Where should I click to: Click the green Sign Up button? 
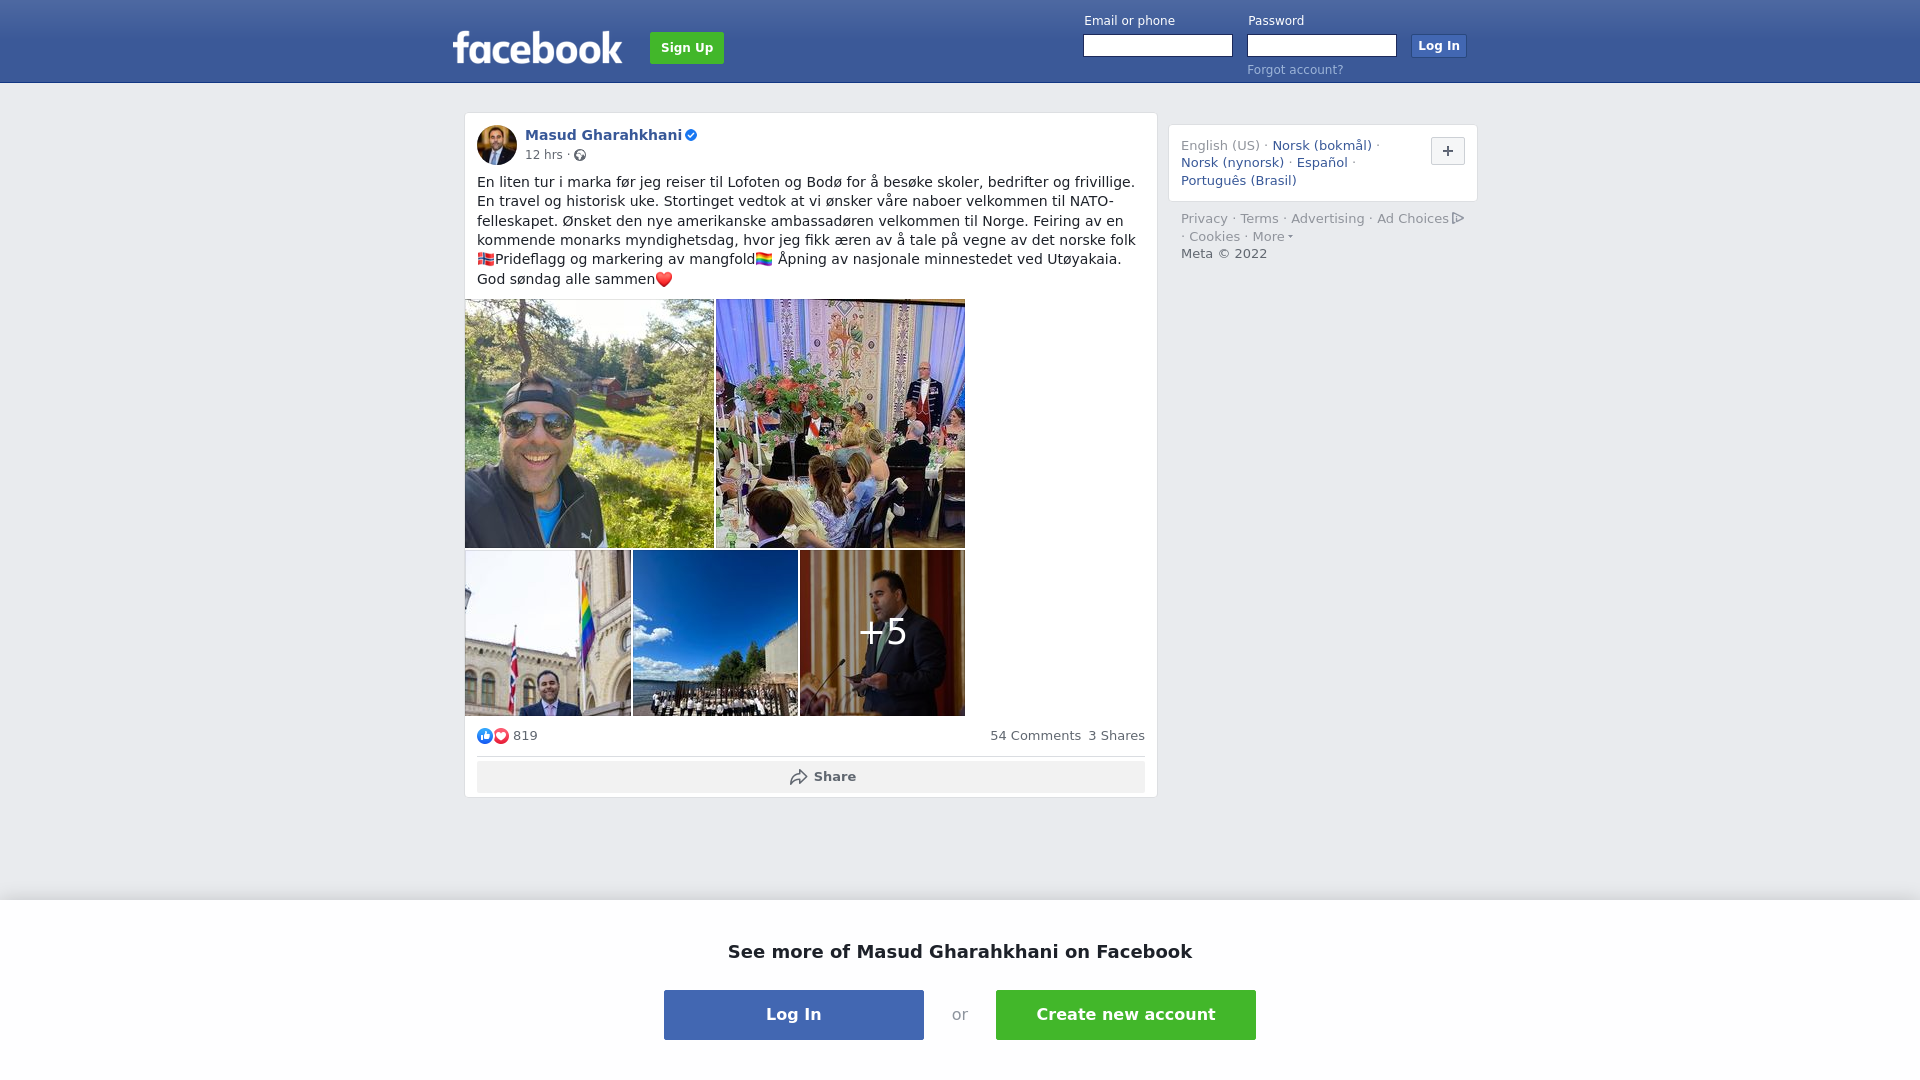(687, 48)
